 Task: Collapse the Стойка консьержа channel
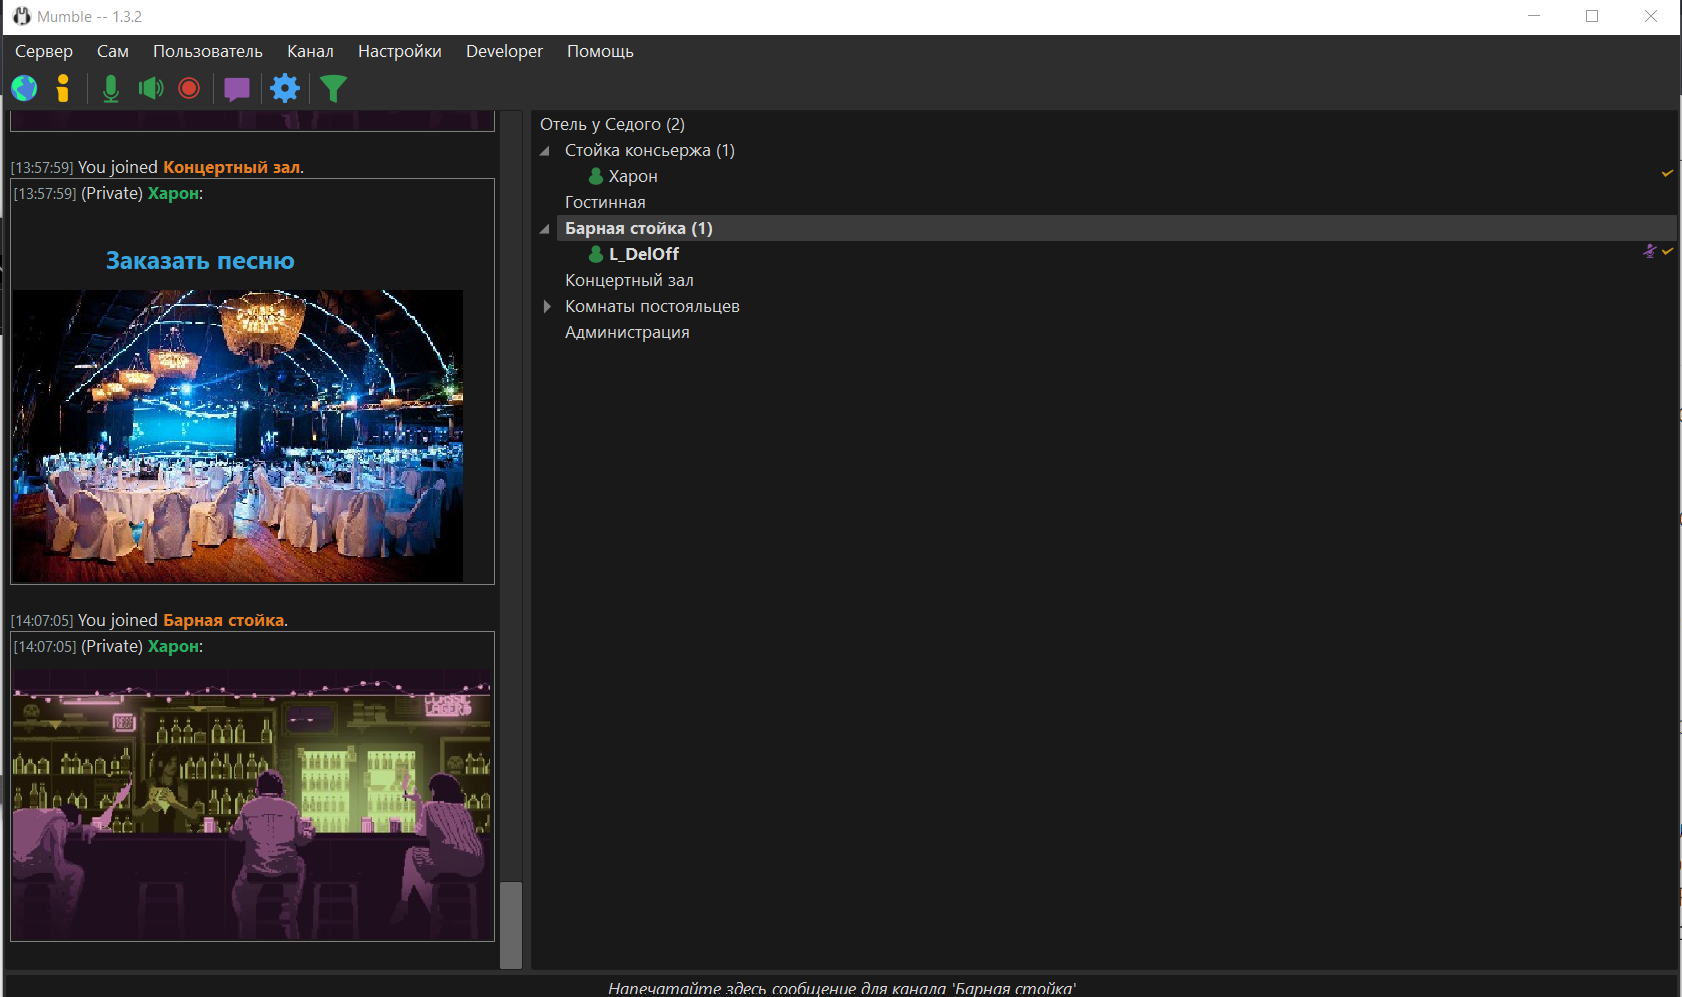[x=545, y=151]
